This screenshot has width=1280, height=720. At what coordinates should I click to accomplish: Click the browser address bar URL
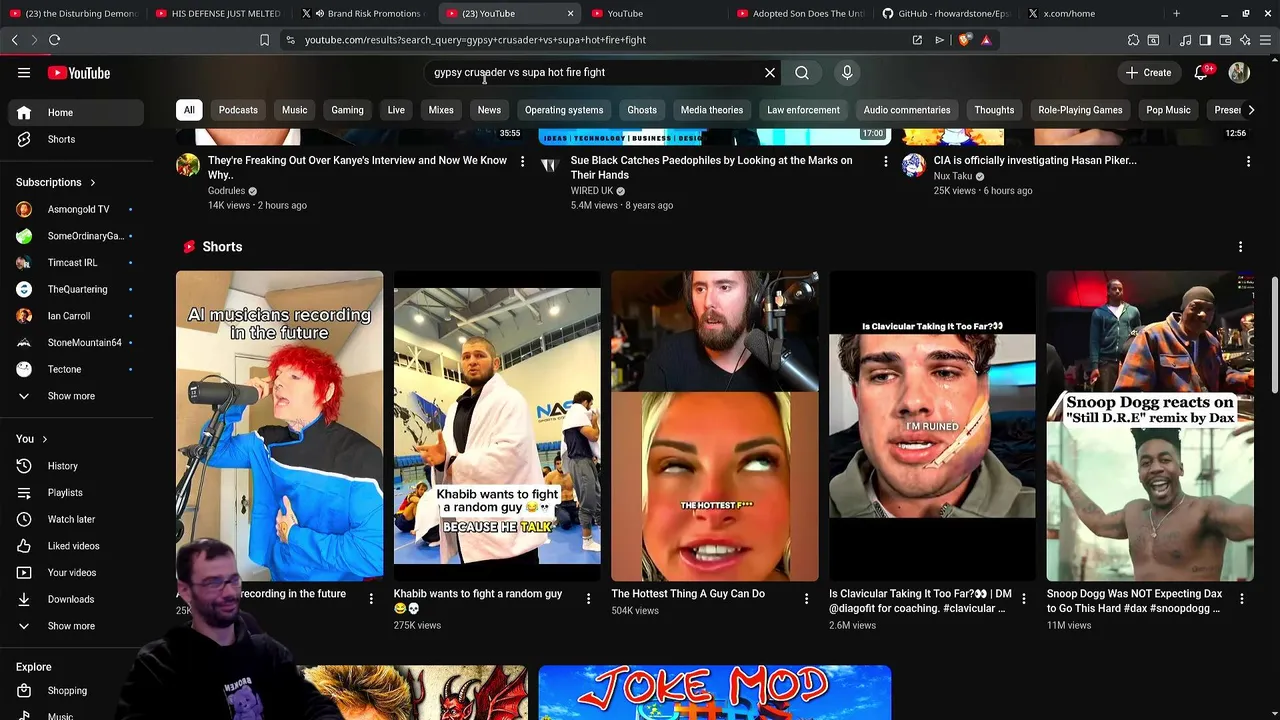475,40
